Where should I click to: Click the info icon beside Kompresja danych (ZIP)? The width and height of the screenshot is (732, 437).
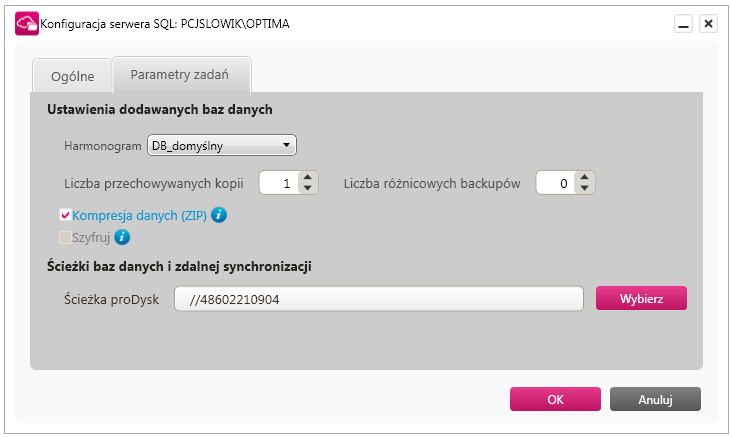point(219,215)
